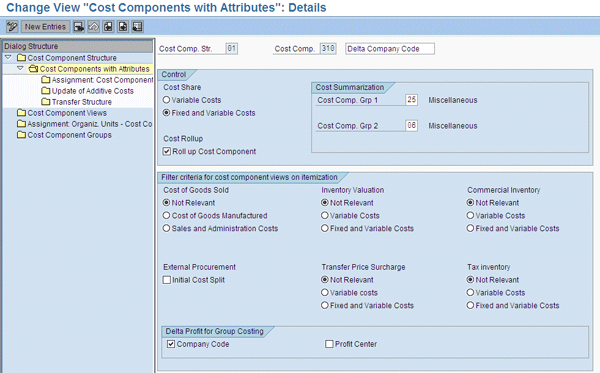
Task: Collapse Cost Components with Attributes node
Action: (20, 68)
